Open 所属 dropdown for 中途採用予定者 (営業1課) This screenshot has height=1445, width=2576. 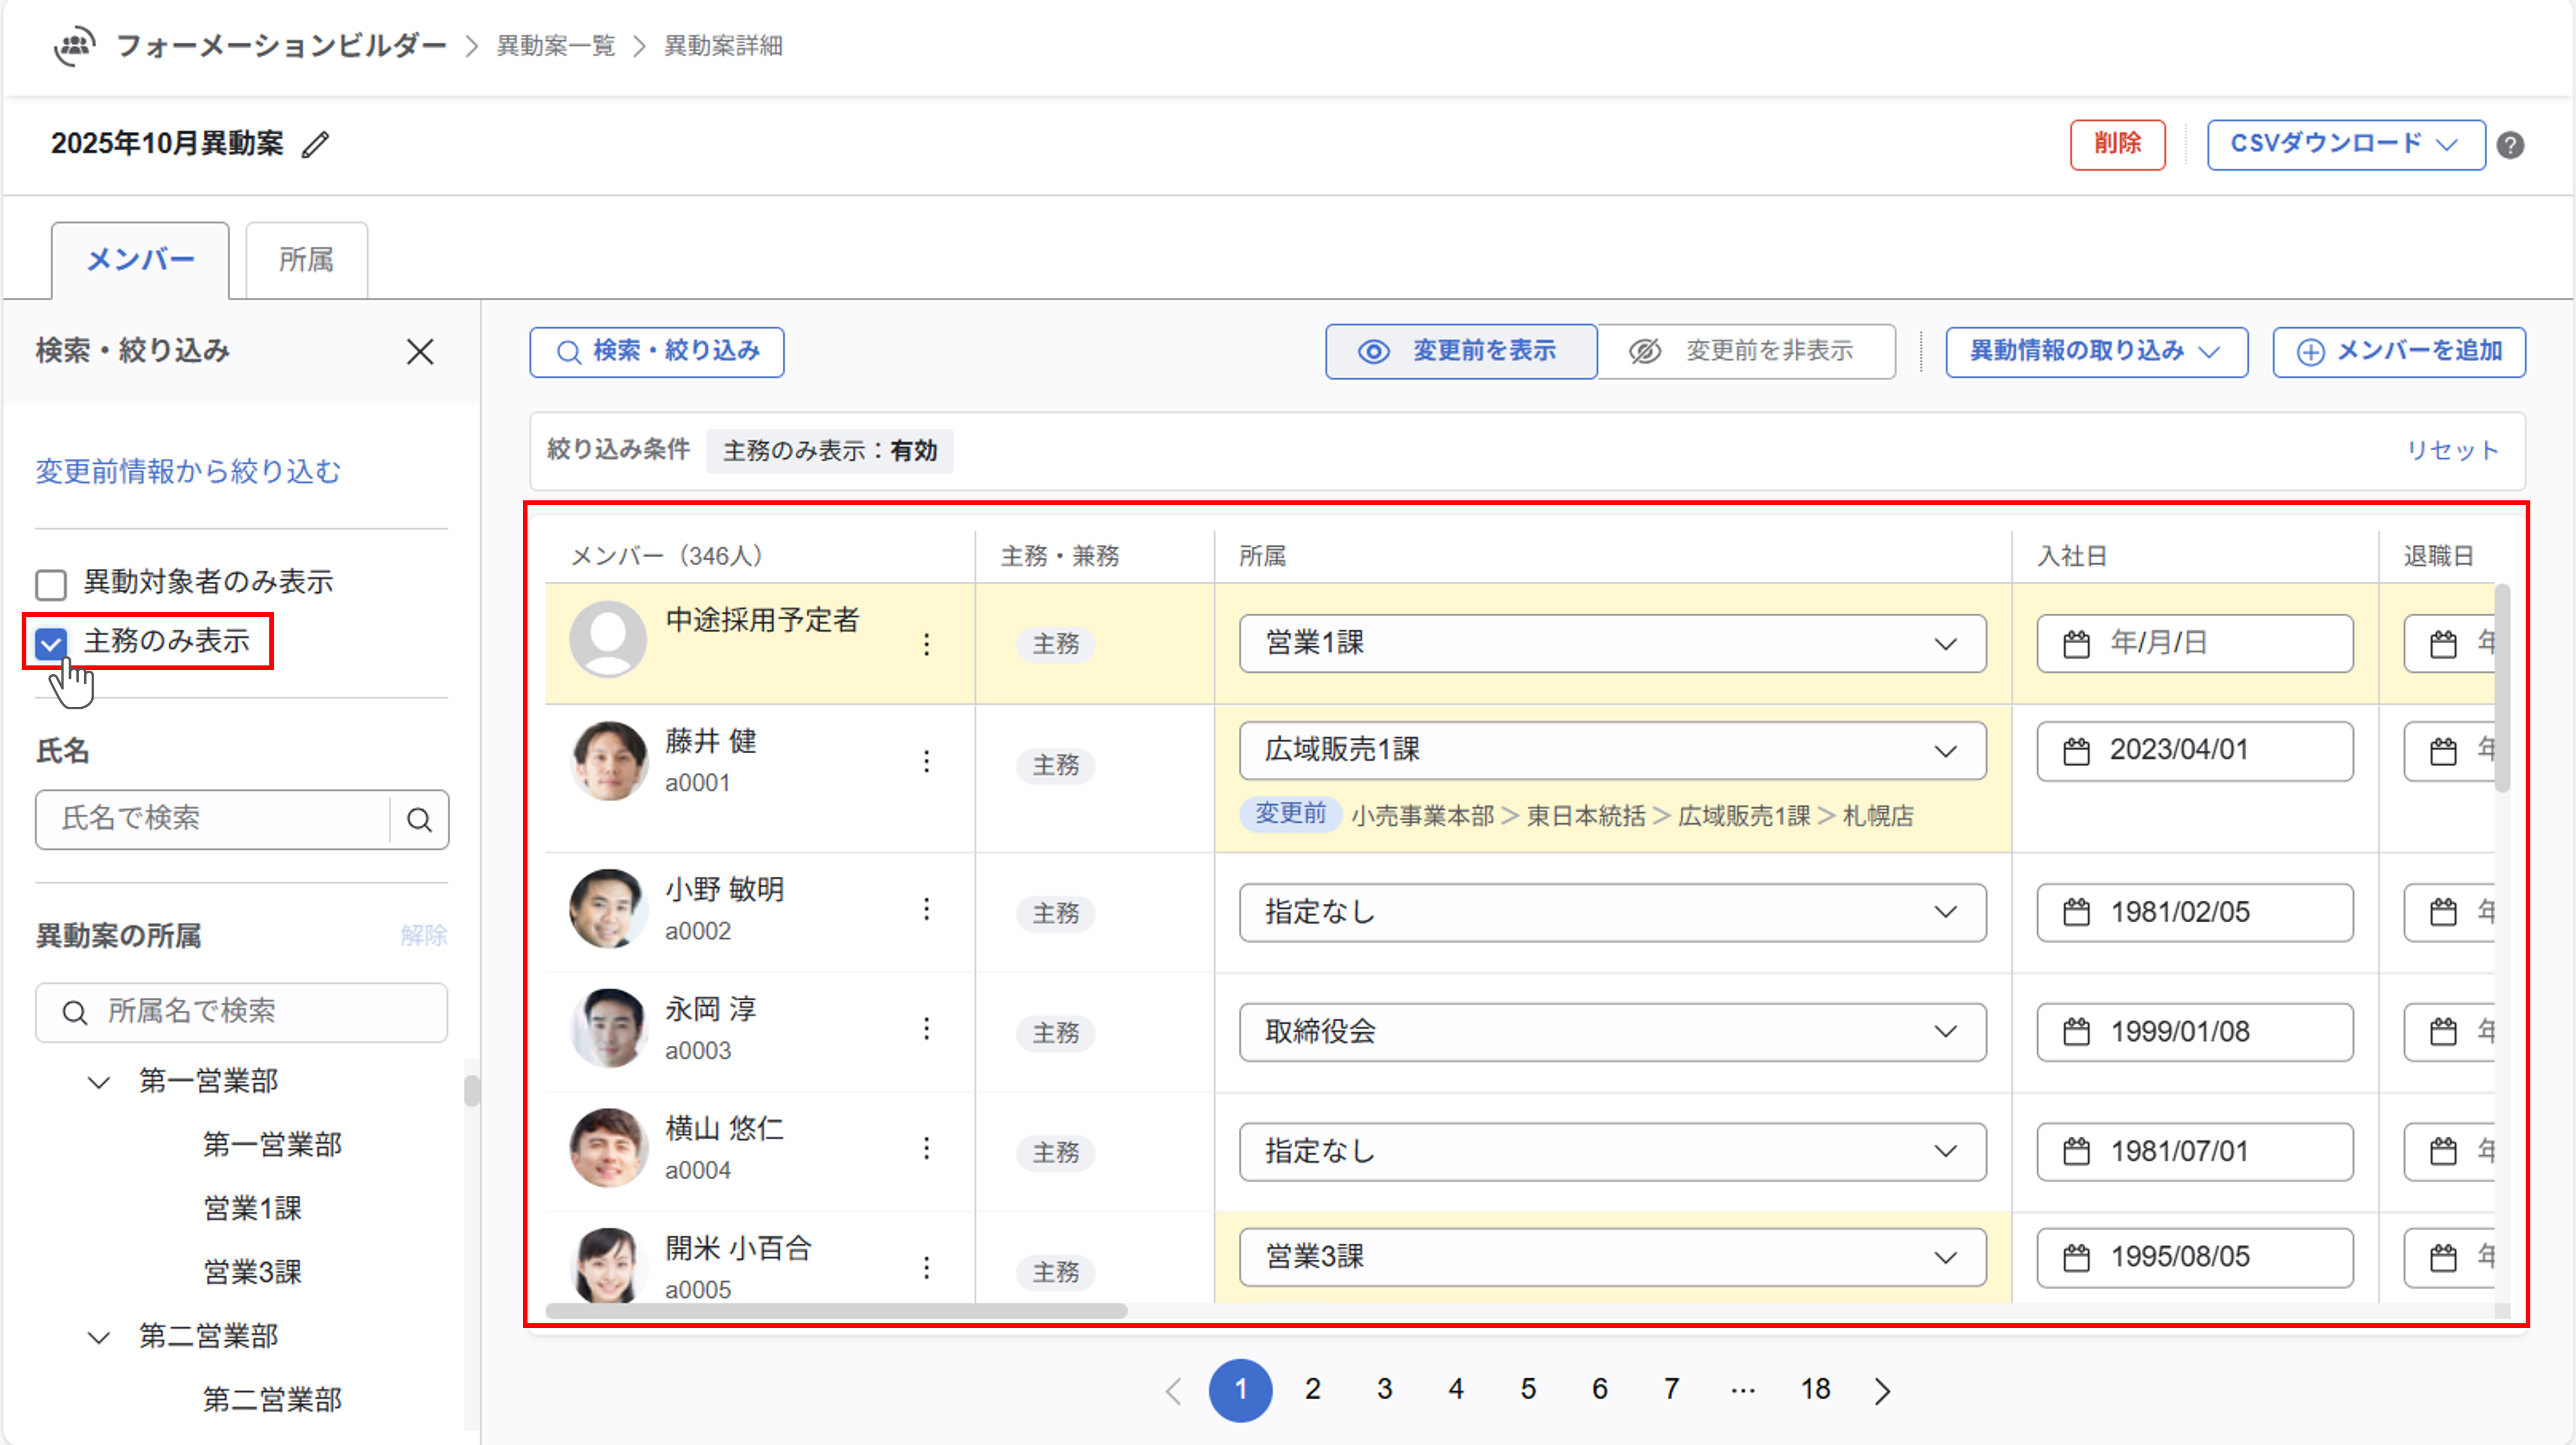pyautogui.click(x=1611, y=643)
